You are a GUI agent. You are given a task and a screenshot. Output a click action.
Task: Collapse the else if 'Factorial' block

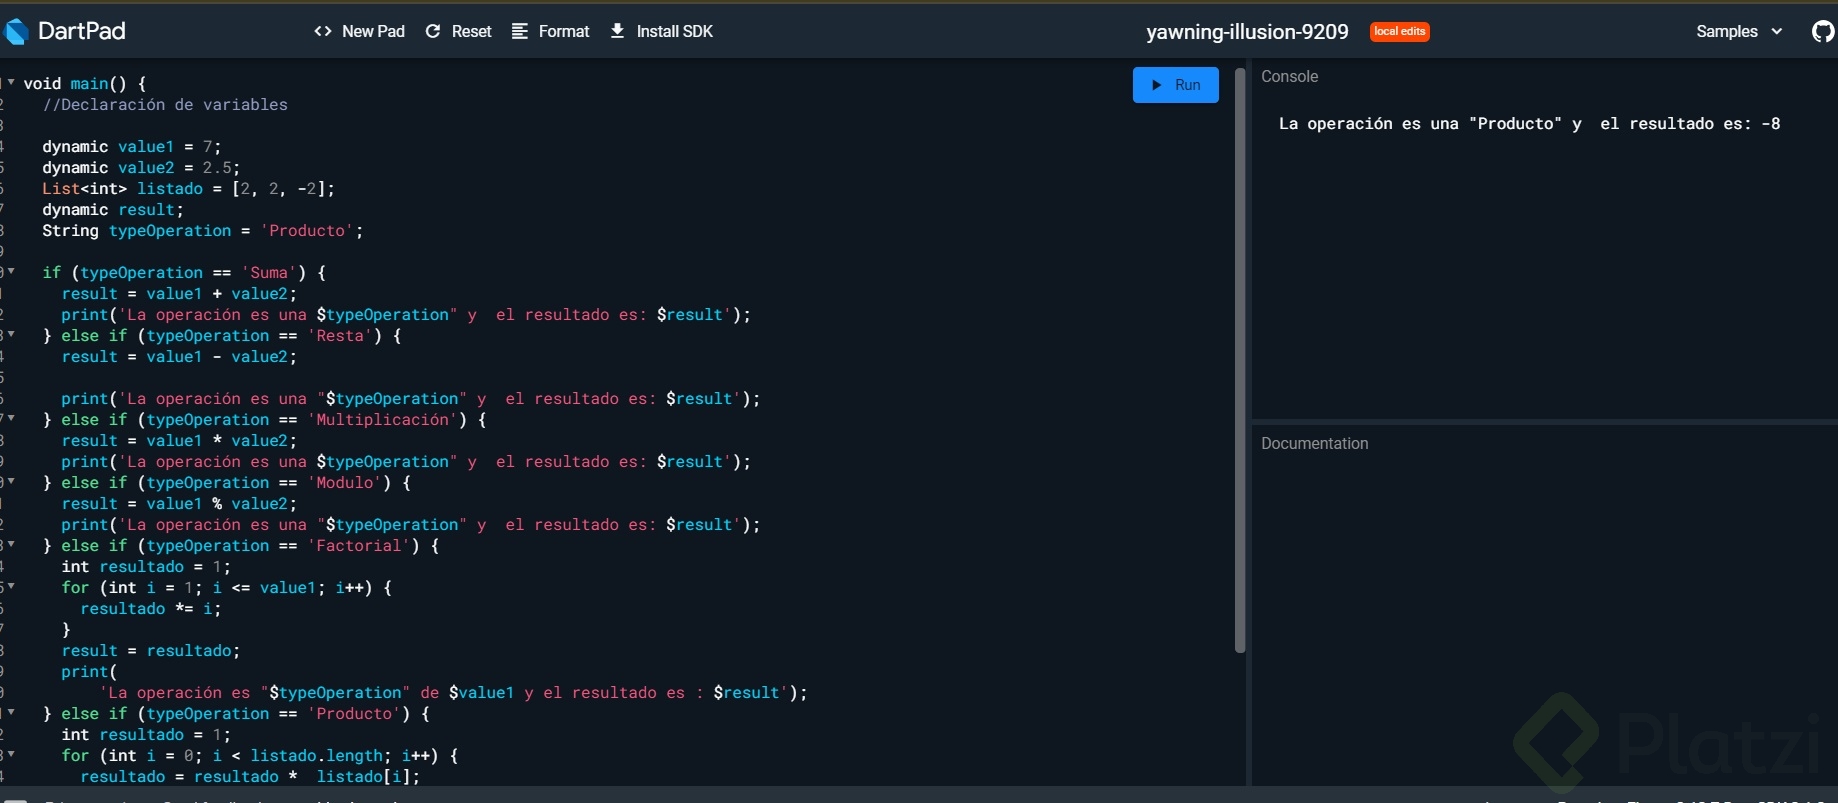[11, 544]
